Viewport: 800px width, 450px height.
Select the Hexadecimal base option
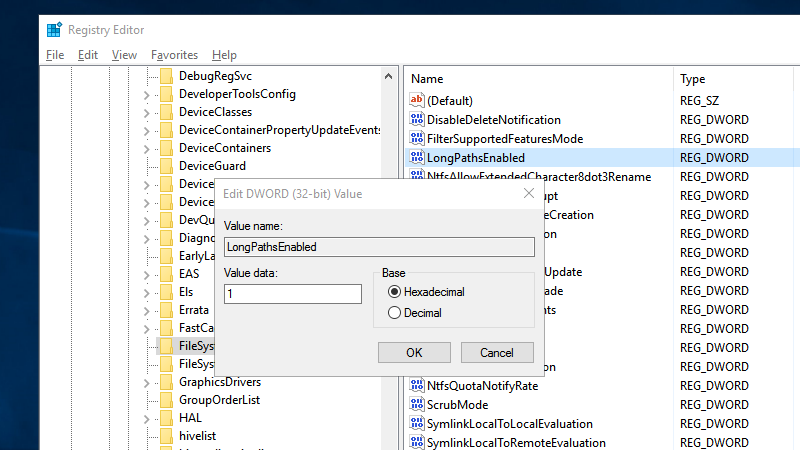click(394, 292)
